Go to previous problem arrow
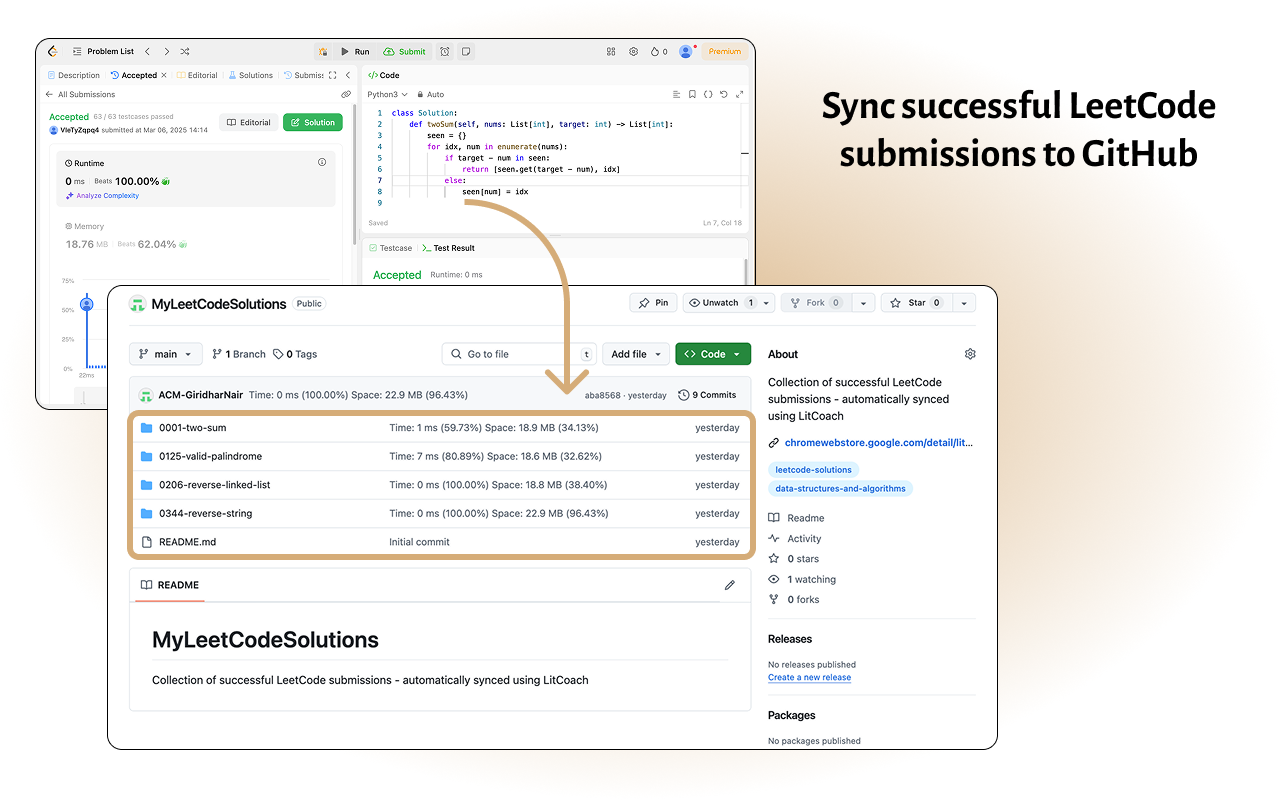The width and height of the screenshot is (1280, 800). point(148,51)
